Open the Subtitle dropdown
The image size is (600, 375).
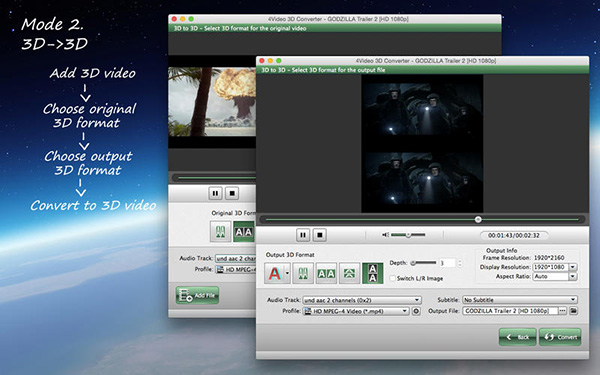click(x=520, y=300)
